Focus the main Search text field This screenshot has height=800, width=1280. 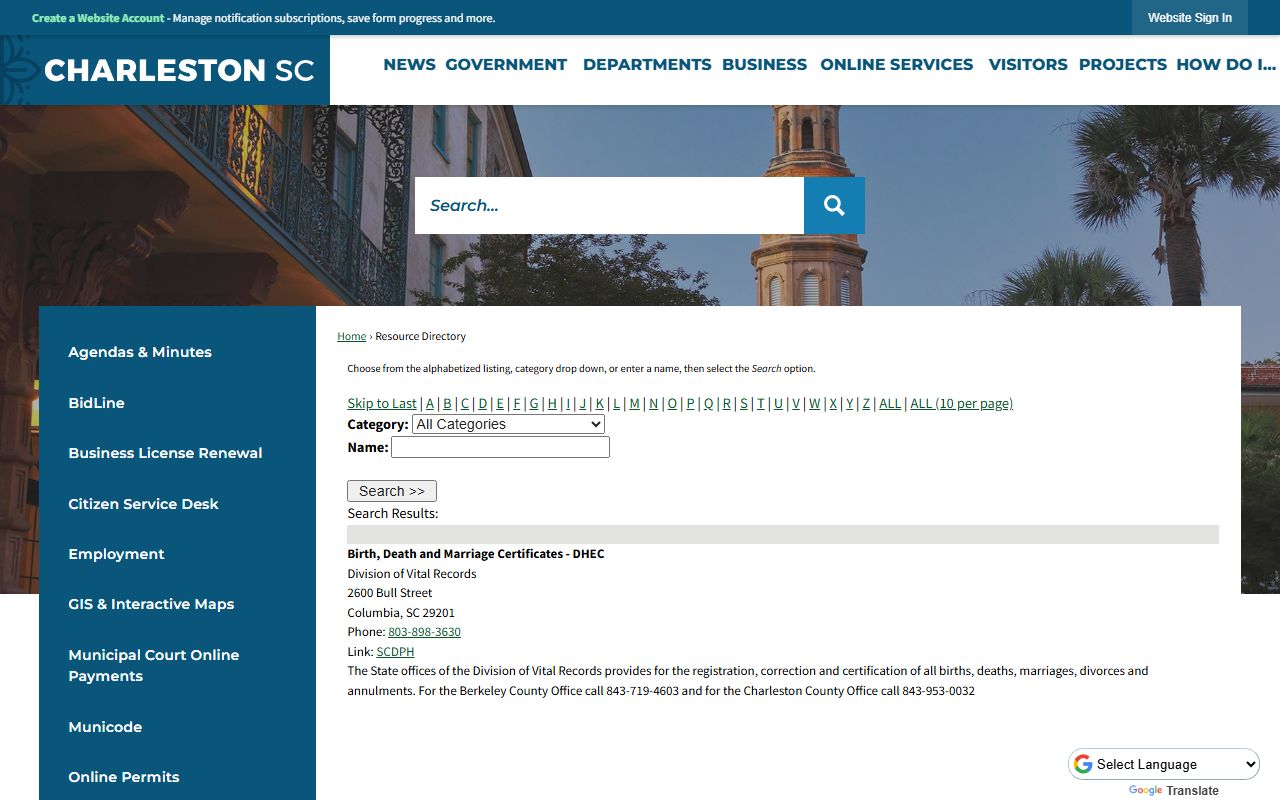coord(609,205)
